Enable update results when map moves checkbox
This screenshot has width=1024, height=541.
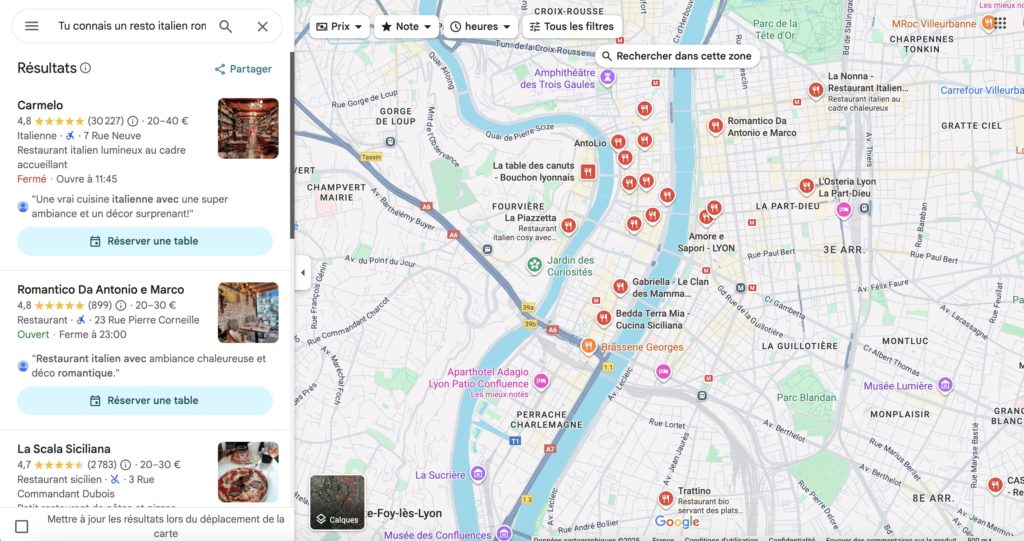tap(22, 526)
